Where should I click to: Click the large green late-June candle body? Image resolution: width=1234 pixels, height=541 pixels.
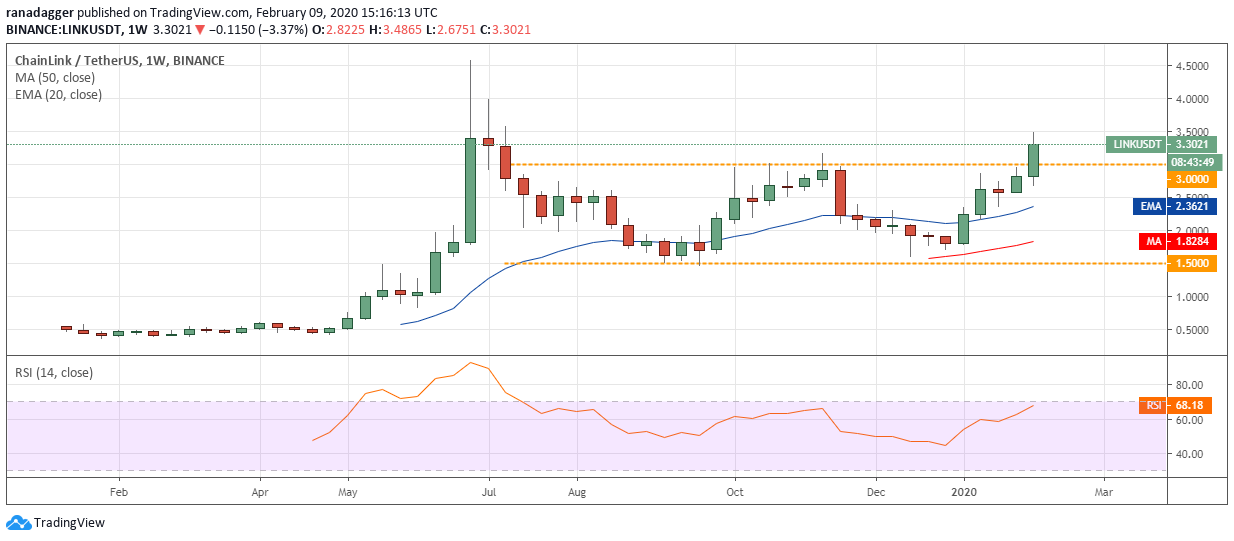click(x=470, y=190)
